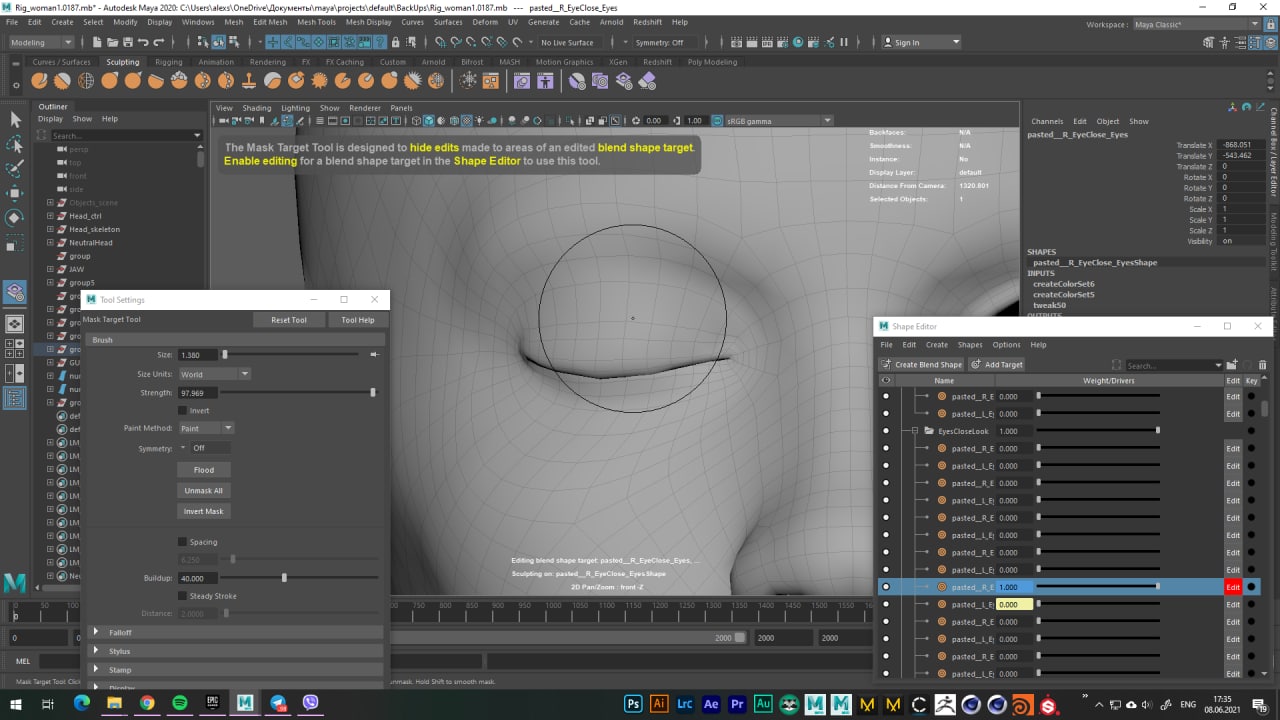Toggle the red Edit button of the selected target

tap(1233, 587)
